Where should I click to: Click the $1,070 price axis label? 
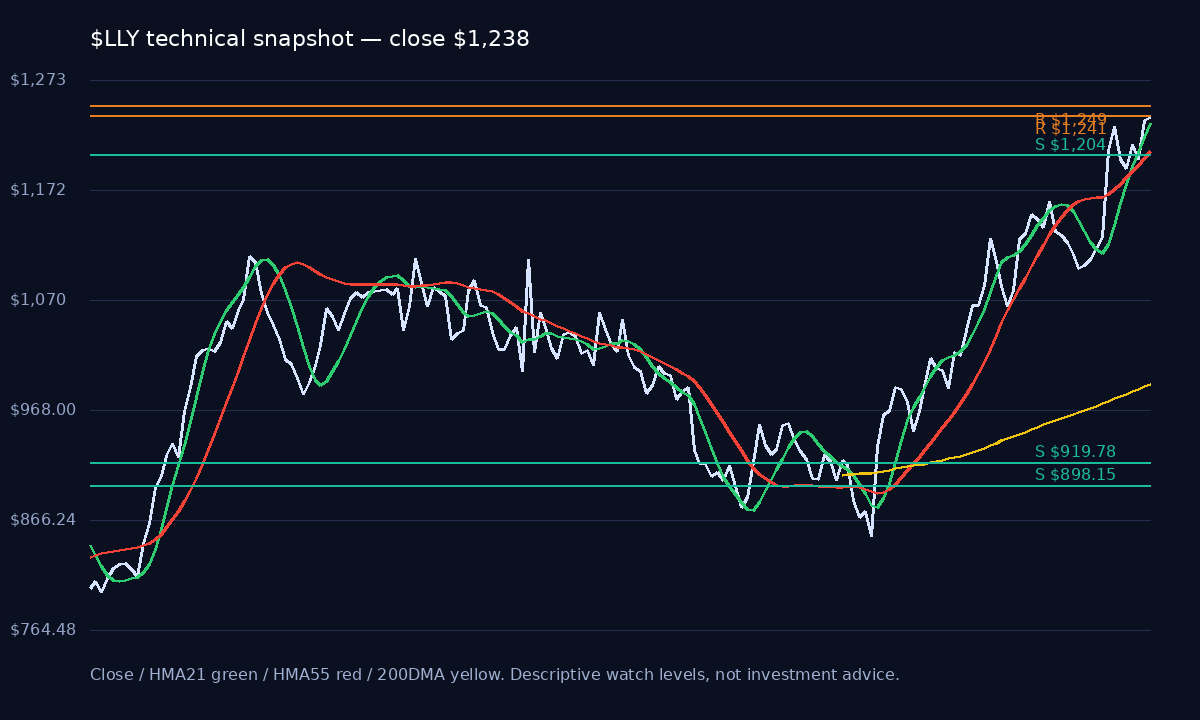coord(38,300)
